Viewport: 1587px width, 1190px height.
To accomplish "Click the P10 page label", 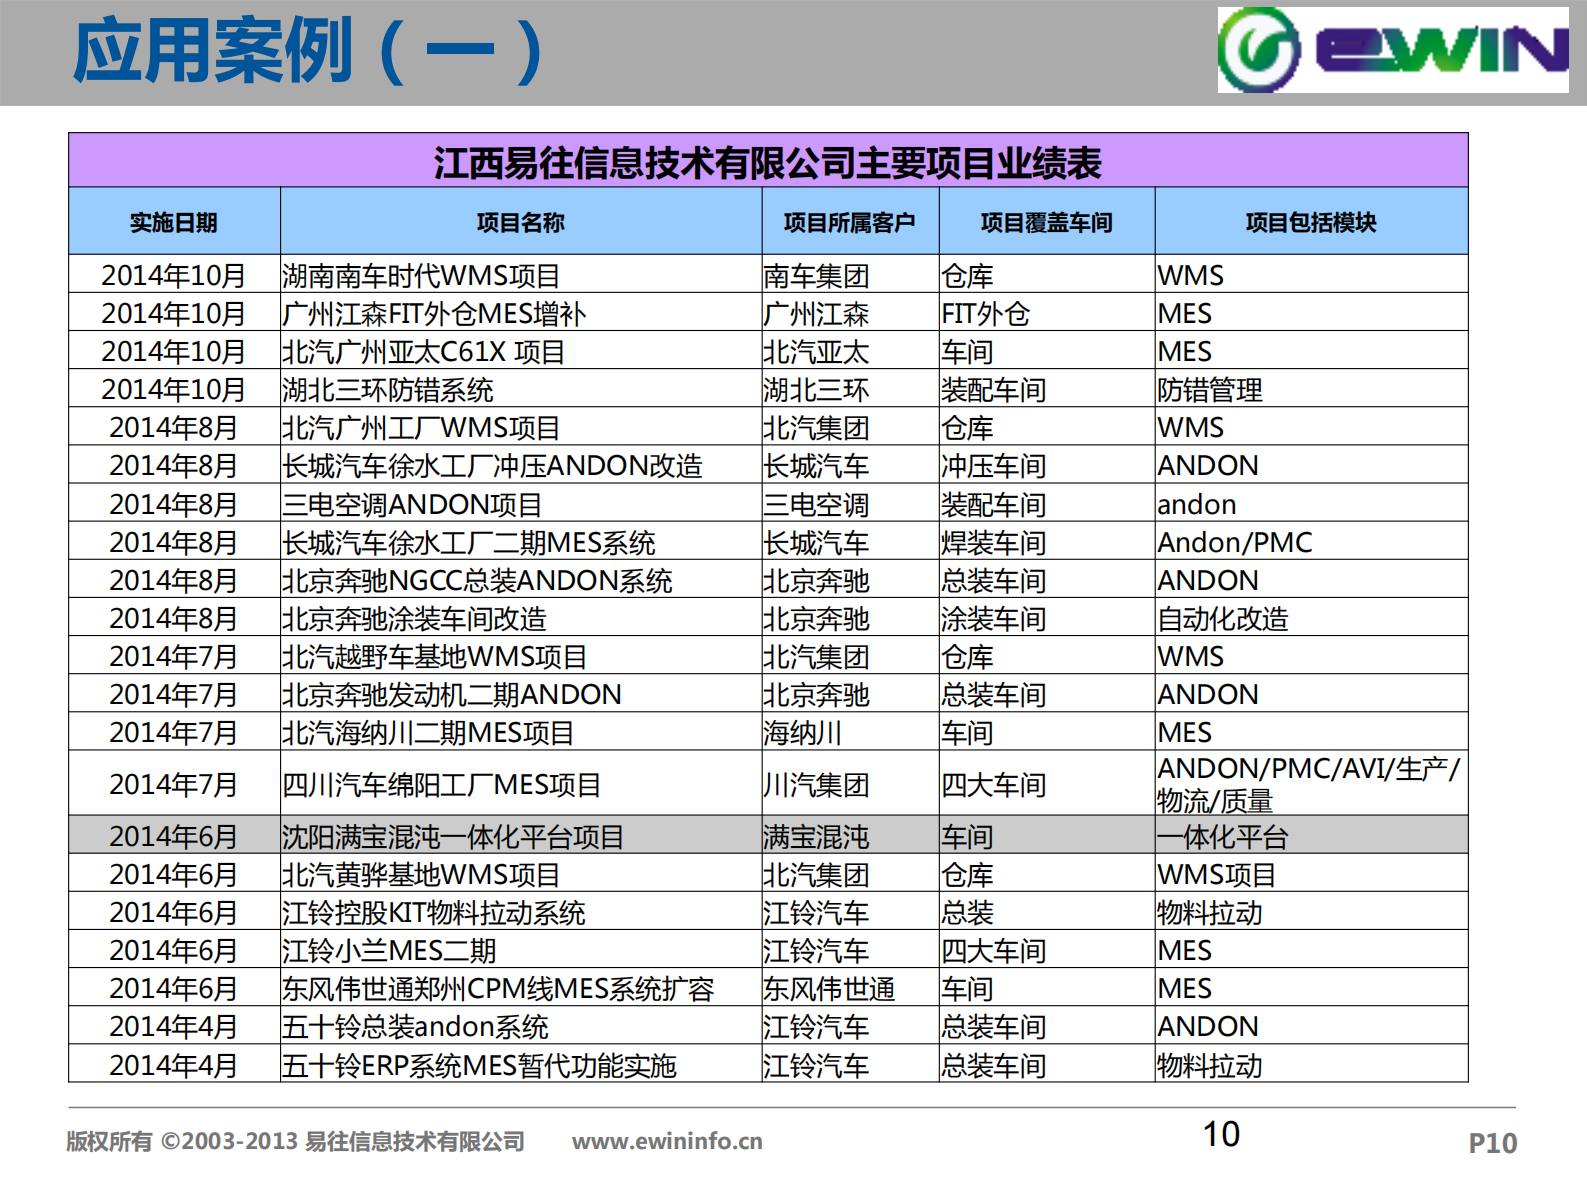I will click(x=1492, y=1142).
